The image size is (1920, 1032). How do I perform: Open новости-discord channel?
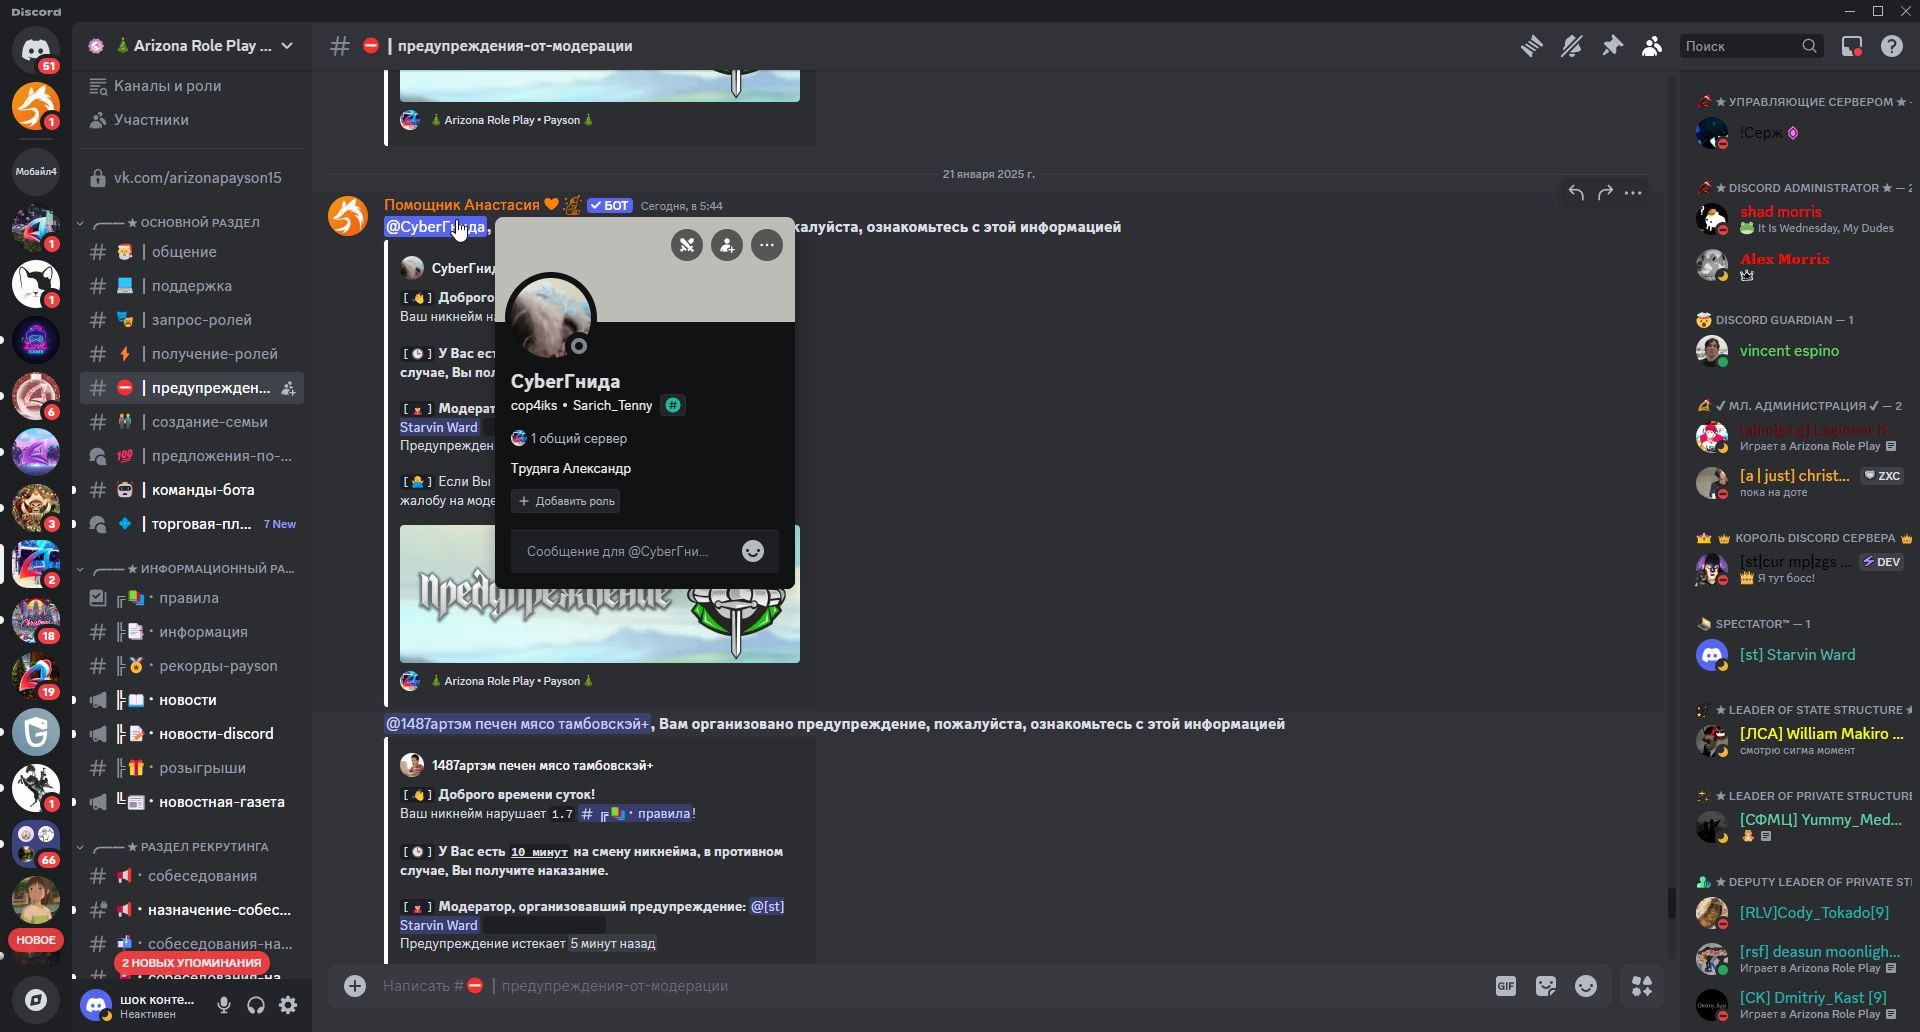tap(191, 734)
